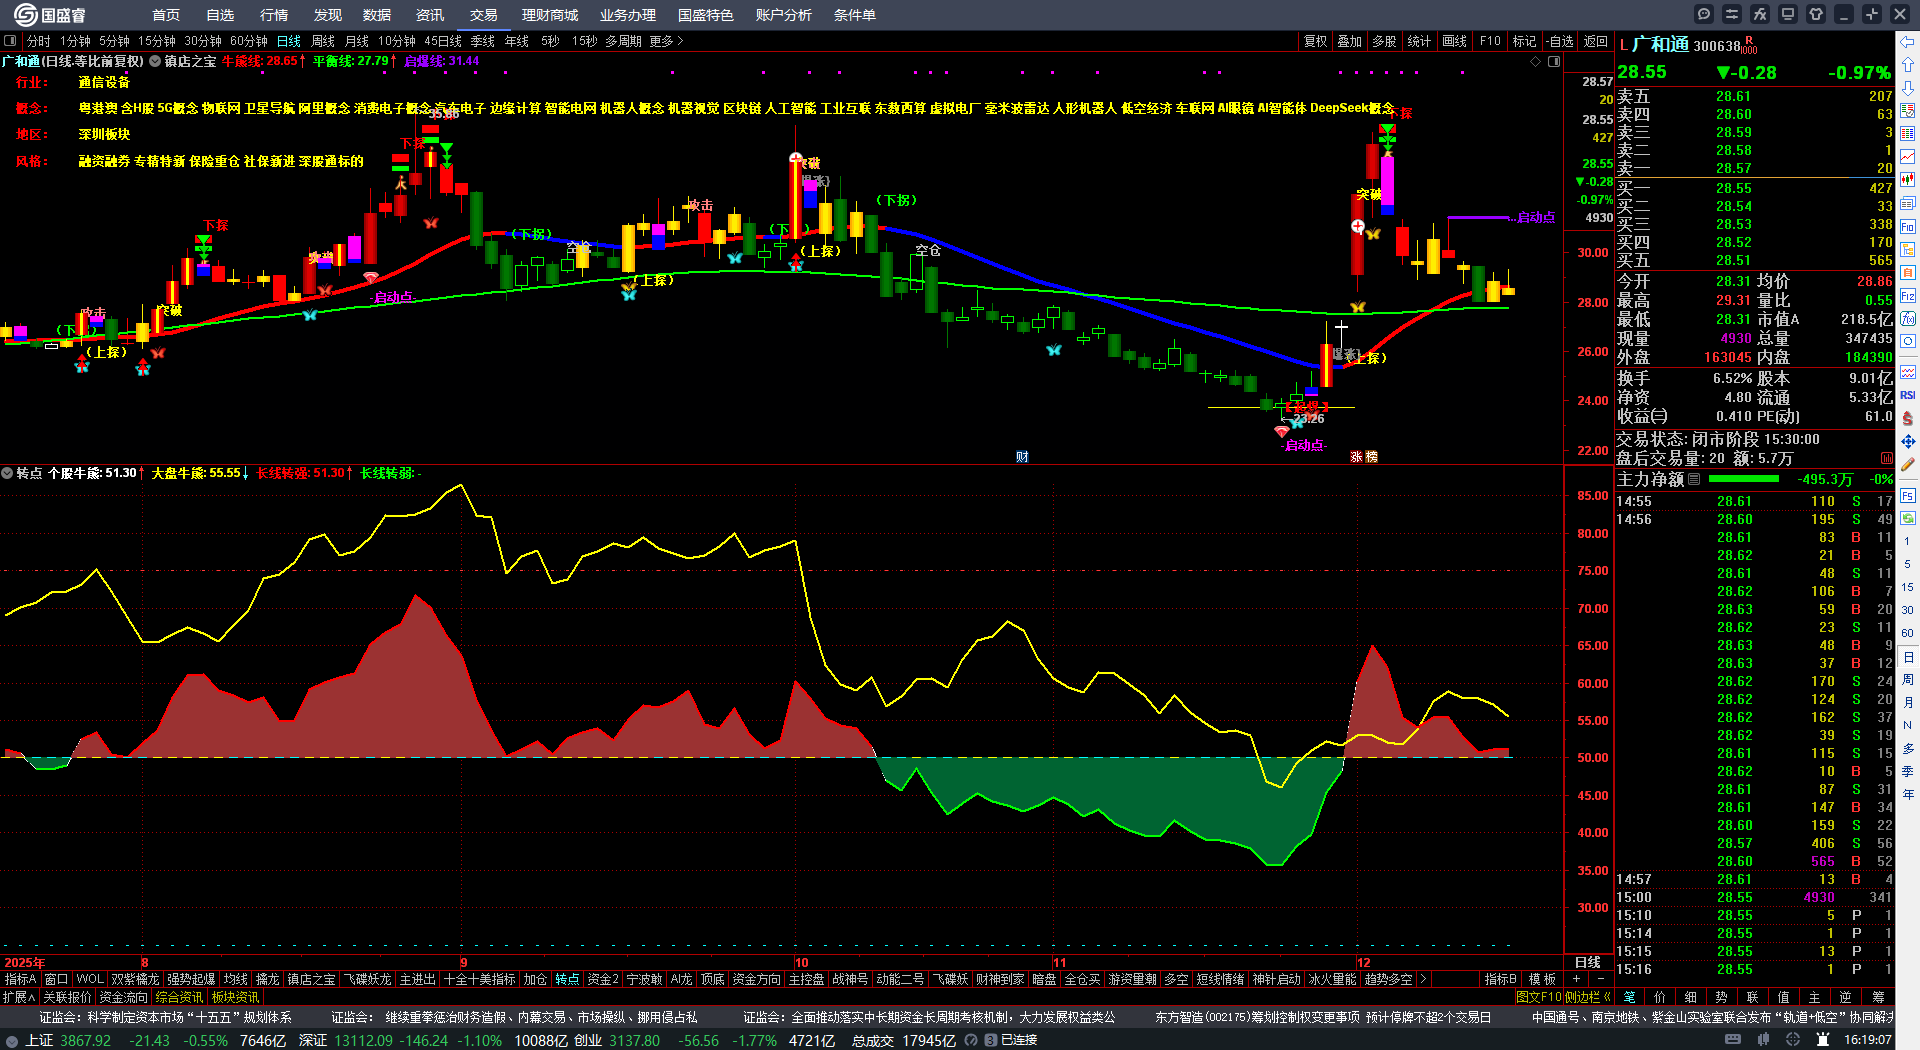Click the 画线 drawing button
The height and width of the screenshot is (1050, 1920).
(x=1455, y=41)
